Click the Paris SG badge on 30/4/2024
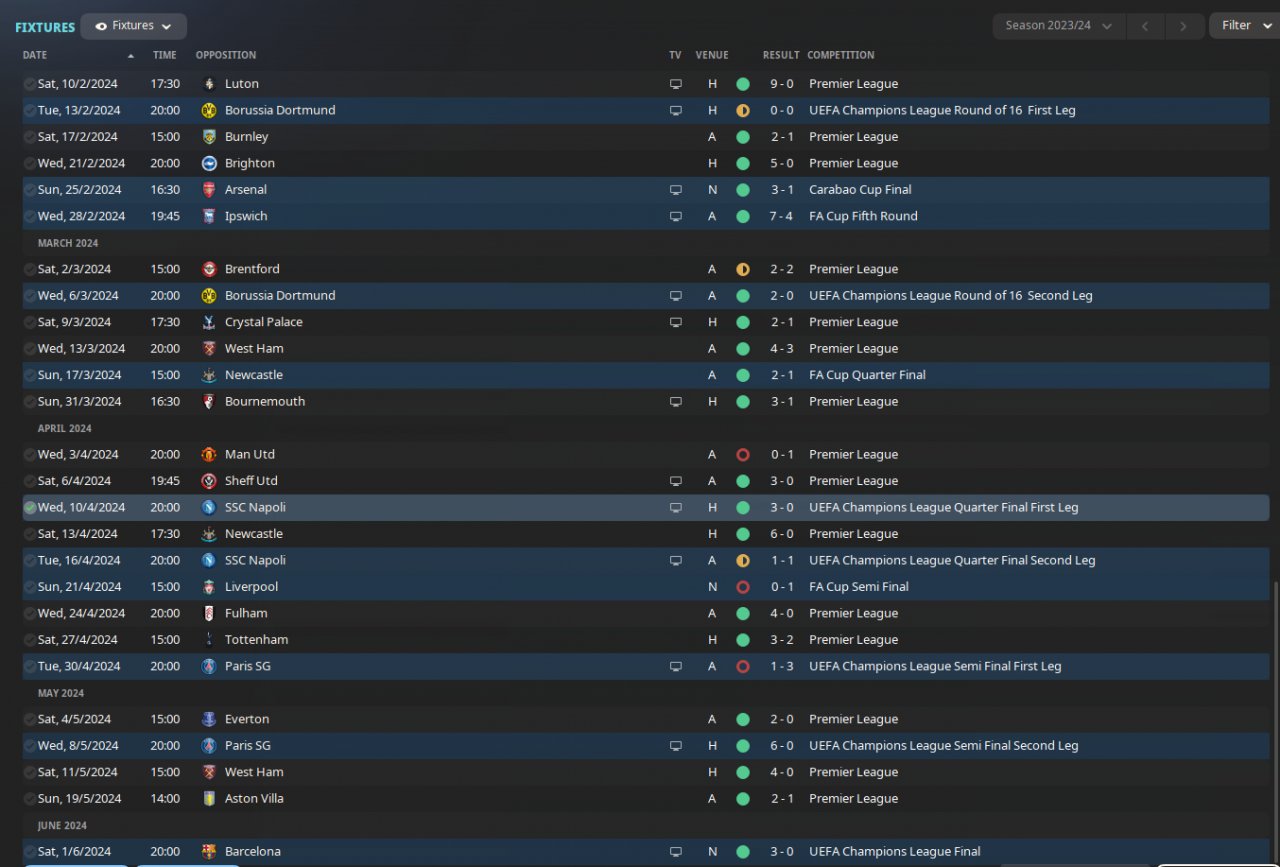Image resolution: width=1280 pixels, height=867 pixels. (x=209, y=667)
